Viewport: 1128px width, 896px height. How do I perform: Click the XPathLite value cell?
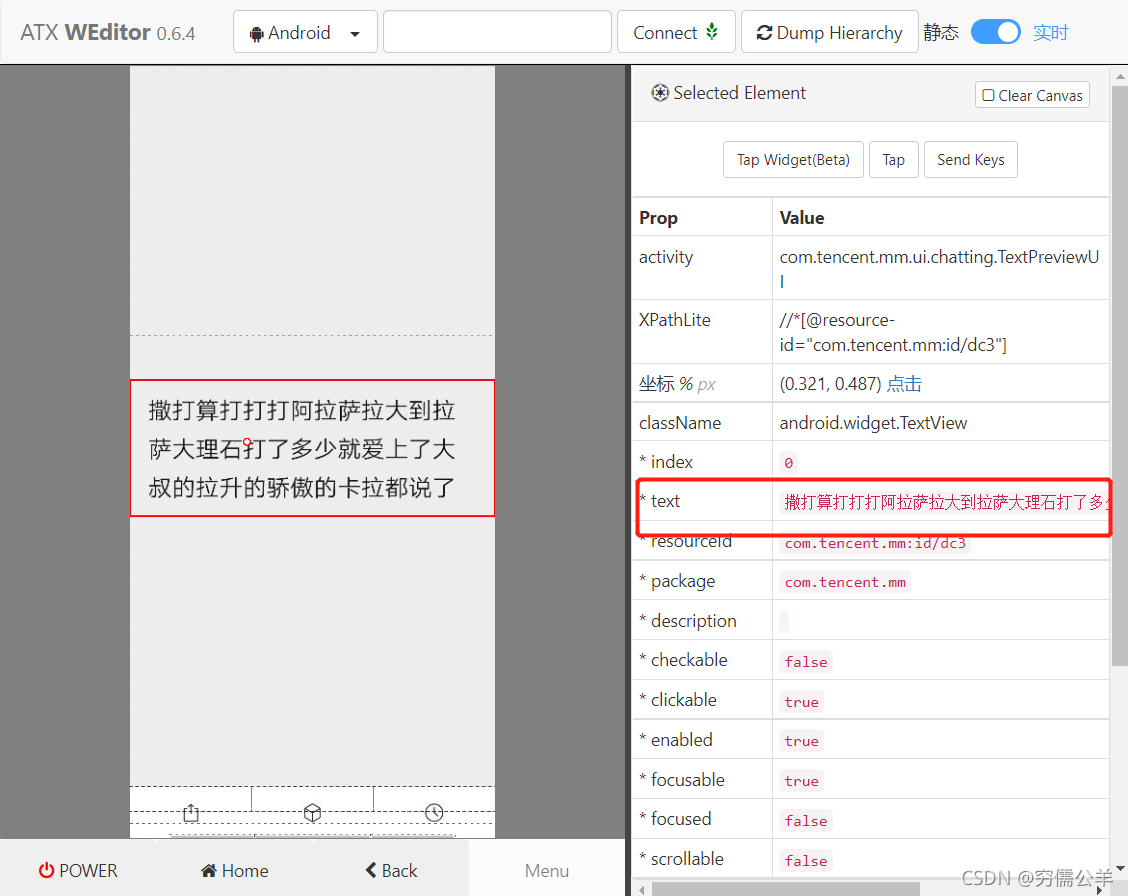940,332
